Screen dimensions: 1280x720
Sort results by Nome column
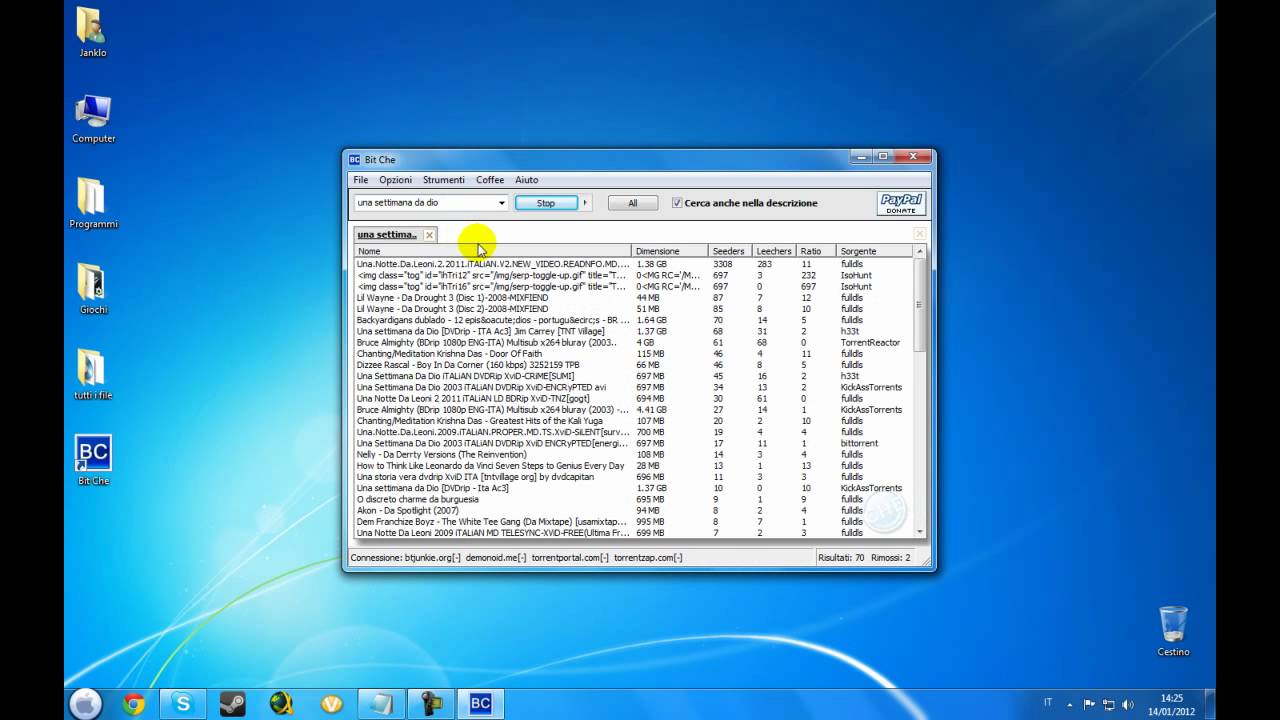tap(493, 251)
